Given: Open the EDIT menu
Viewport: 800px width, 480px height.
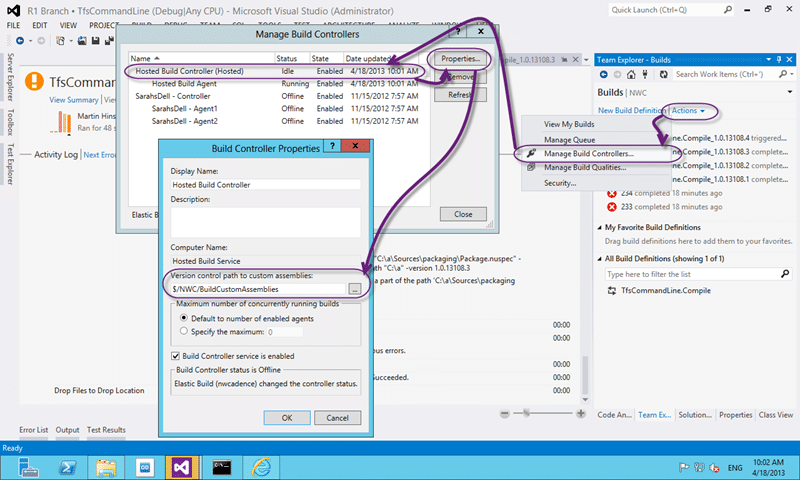Looking at the screenshot, I should point(40,26).
